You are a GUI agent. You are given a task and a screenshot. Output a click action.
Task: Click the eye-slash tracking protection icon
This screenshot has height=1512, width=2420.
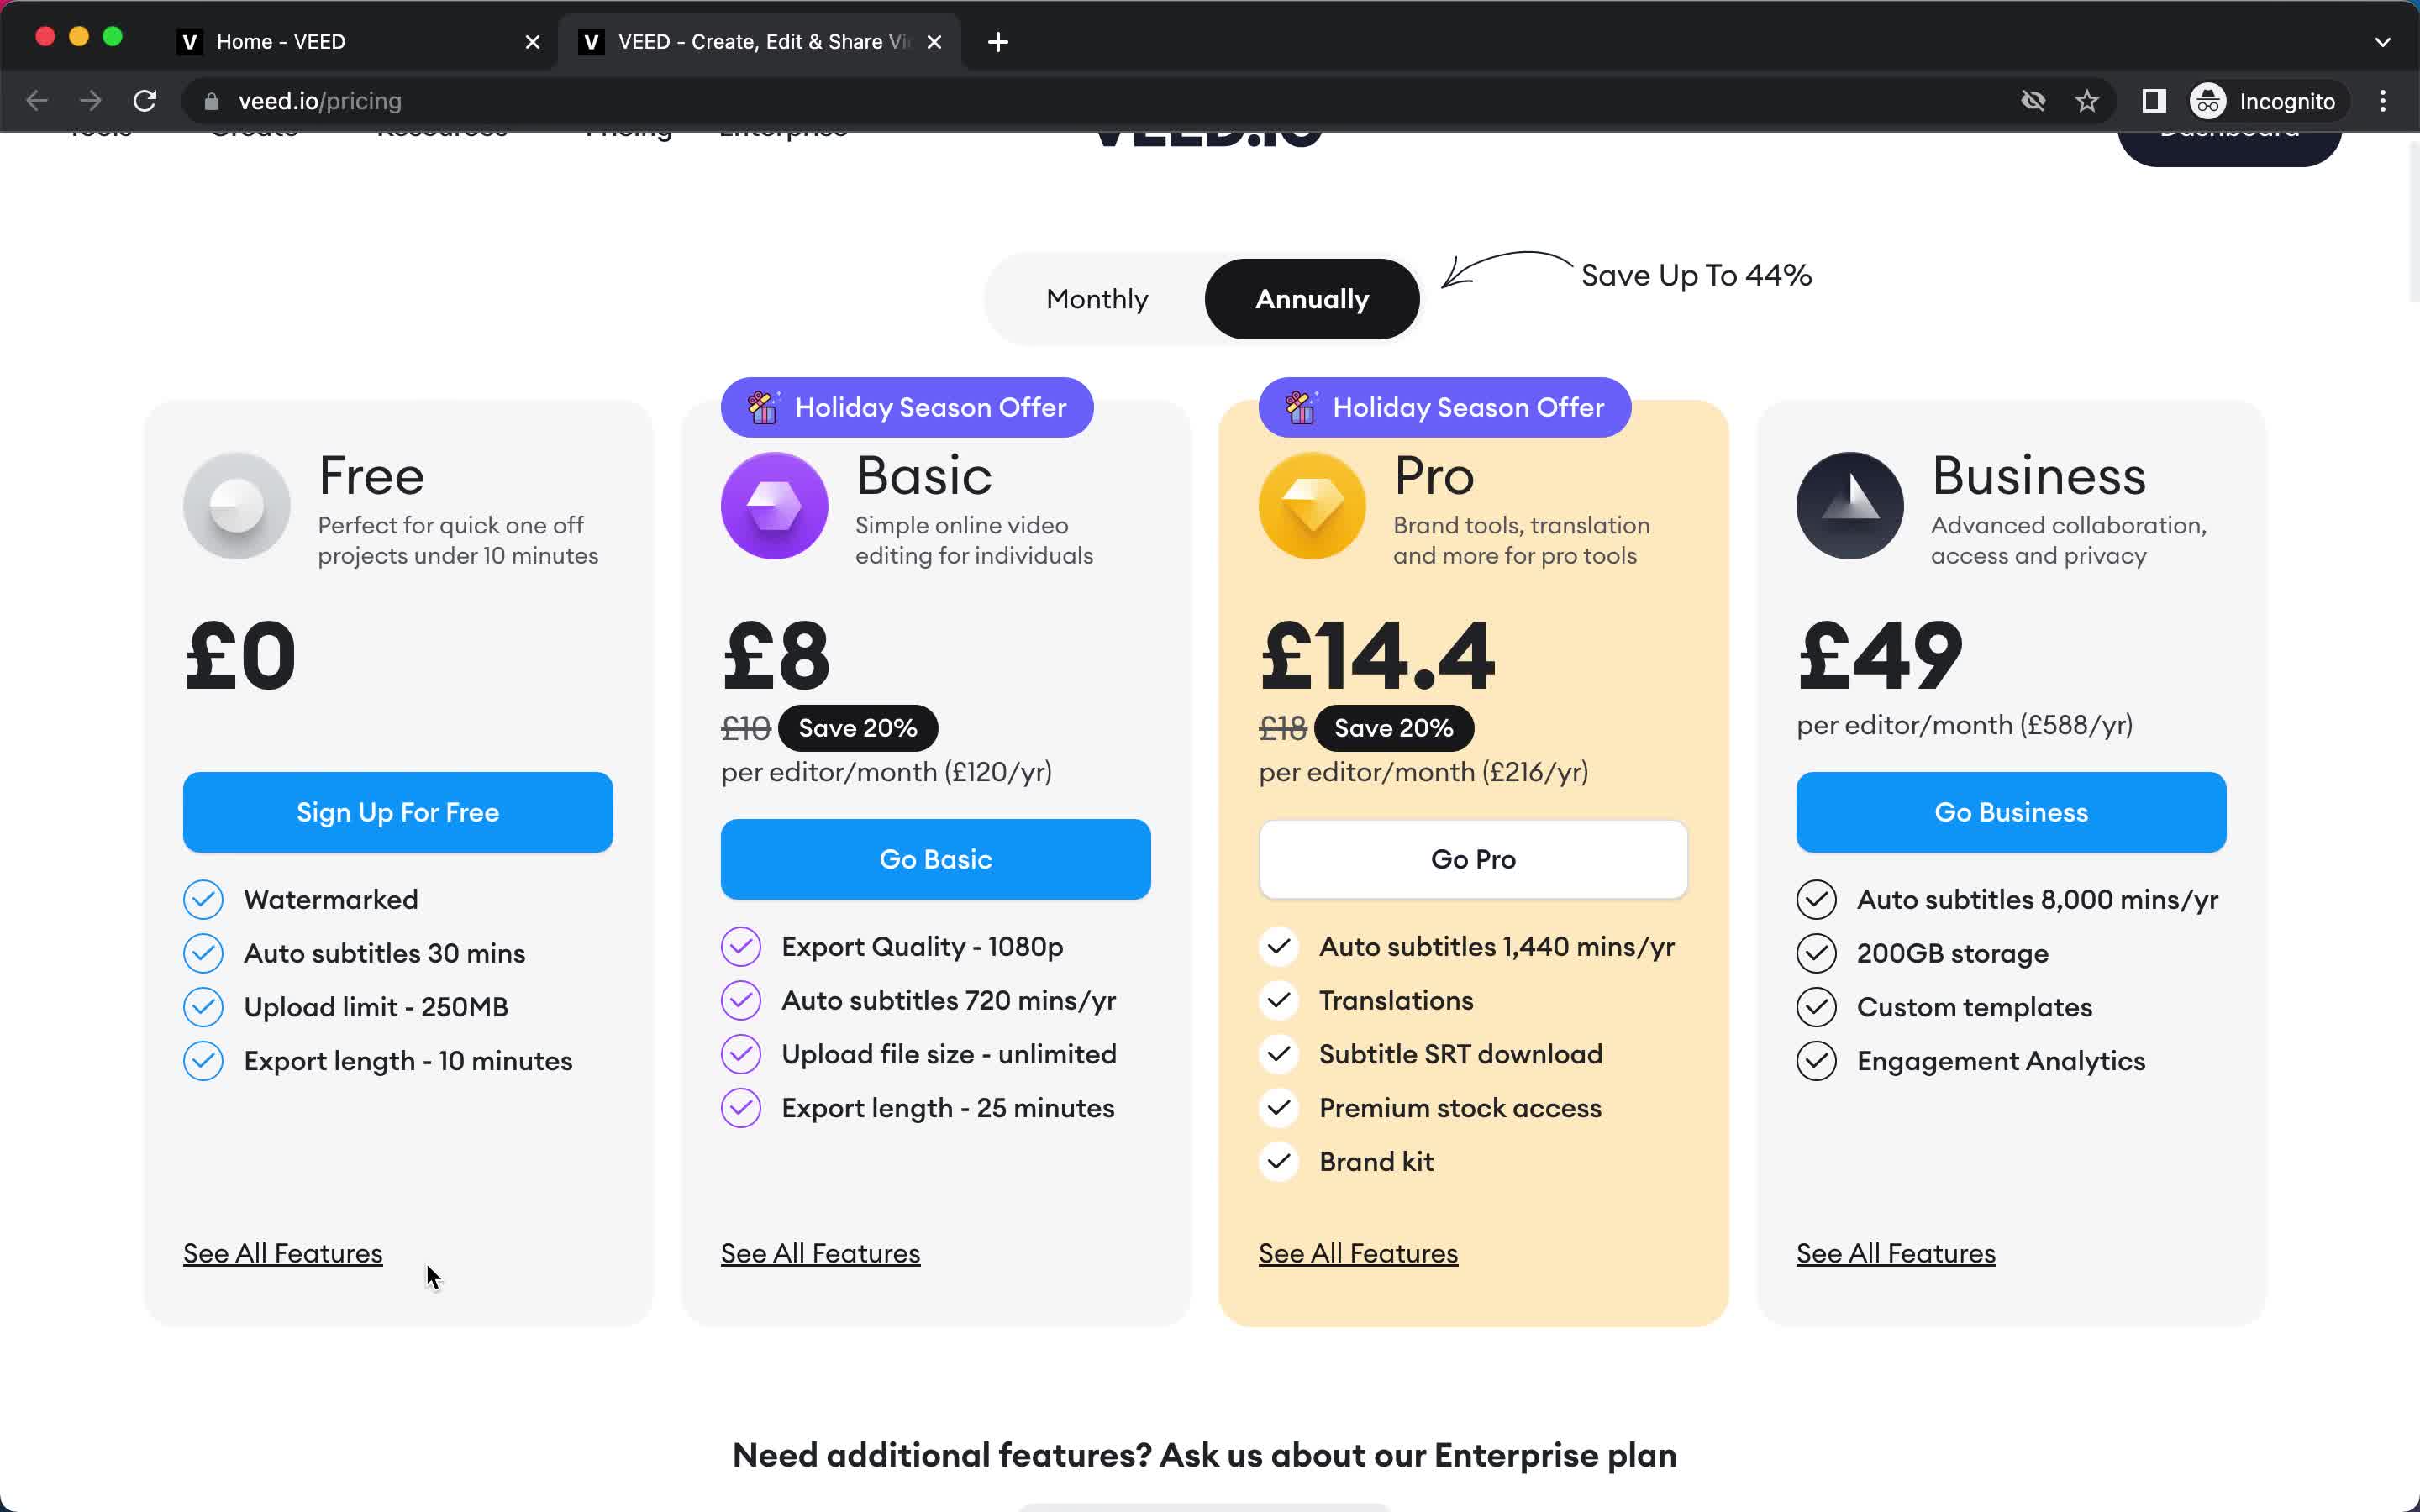tap(2033, 101)
